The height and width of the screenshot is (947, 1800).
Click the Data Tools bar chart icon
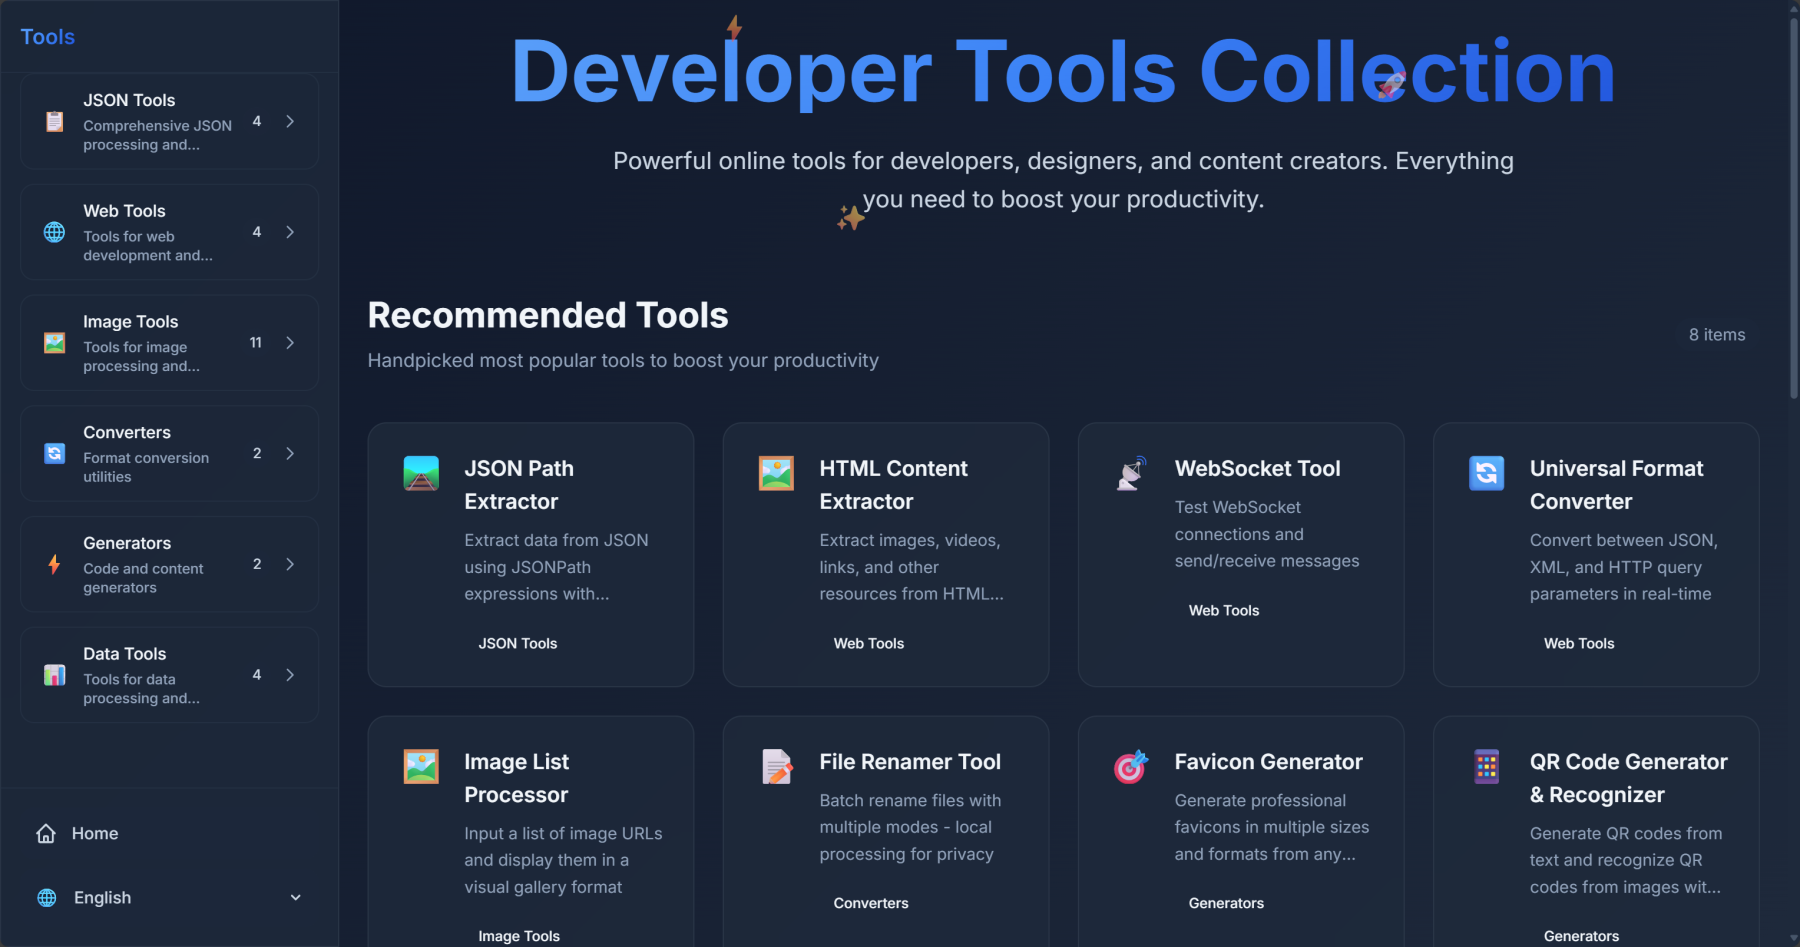click(x=55, y=675)
